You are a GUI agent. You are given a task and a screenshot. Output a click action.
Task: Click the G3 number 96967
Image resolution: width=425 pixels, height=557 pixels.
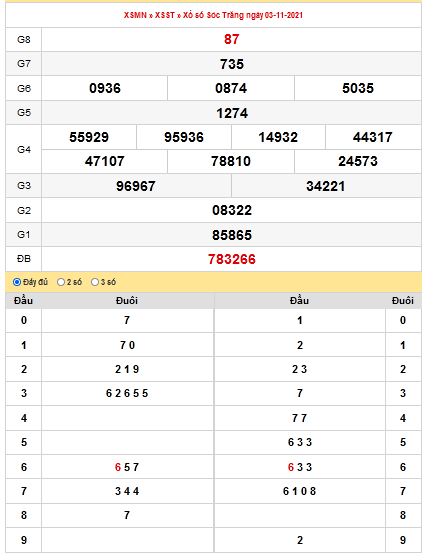pyautogui.click(x=136, y=186)
